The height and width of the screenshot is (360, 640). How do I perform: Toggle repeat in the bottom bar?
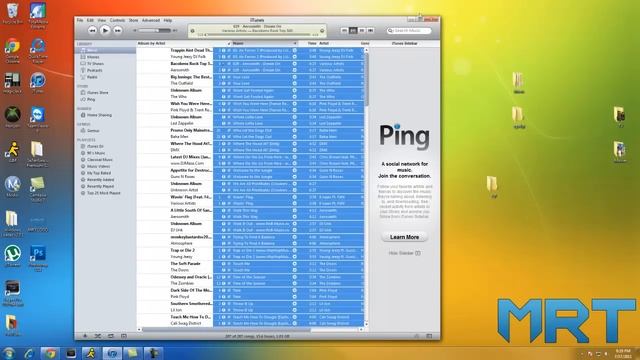click(x=111, y=336)
